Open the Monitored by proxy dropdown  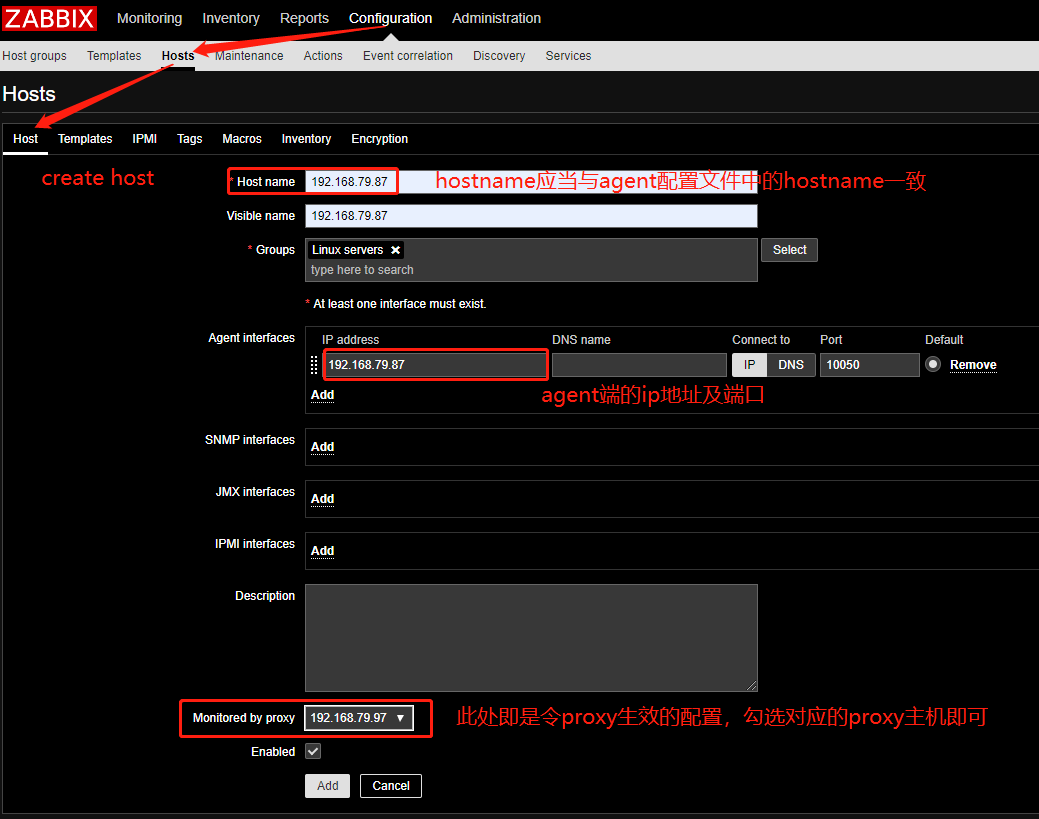tap(358, 717)
